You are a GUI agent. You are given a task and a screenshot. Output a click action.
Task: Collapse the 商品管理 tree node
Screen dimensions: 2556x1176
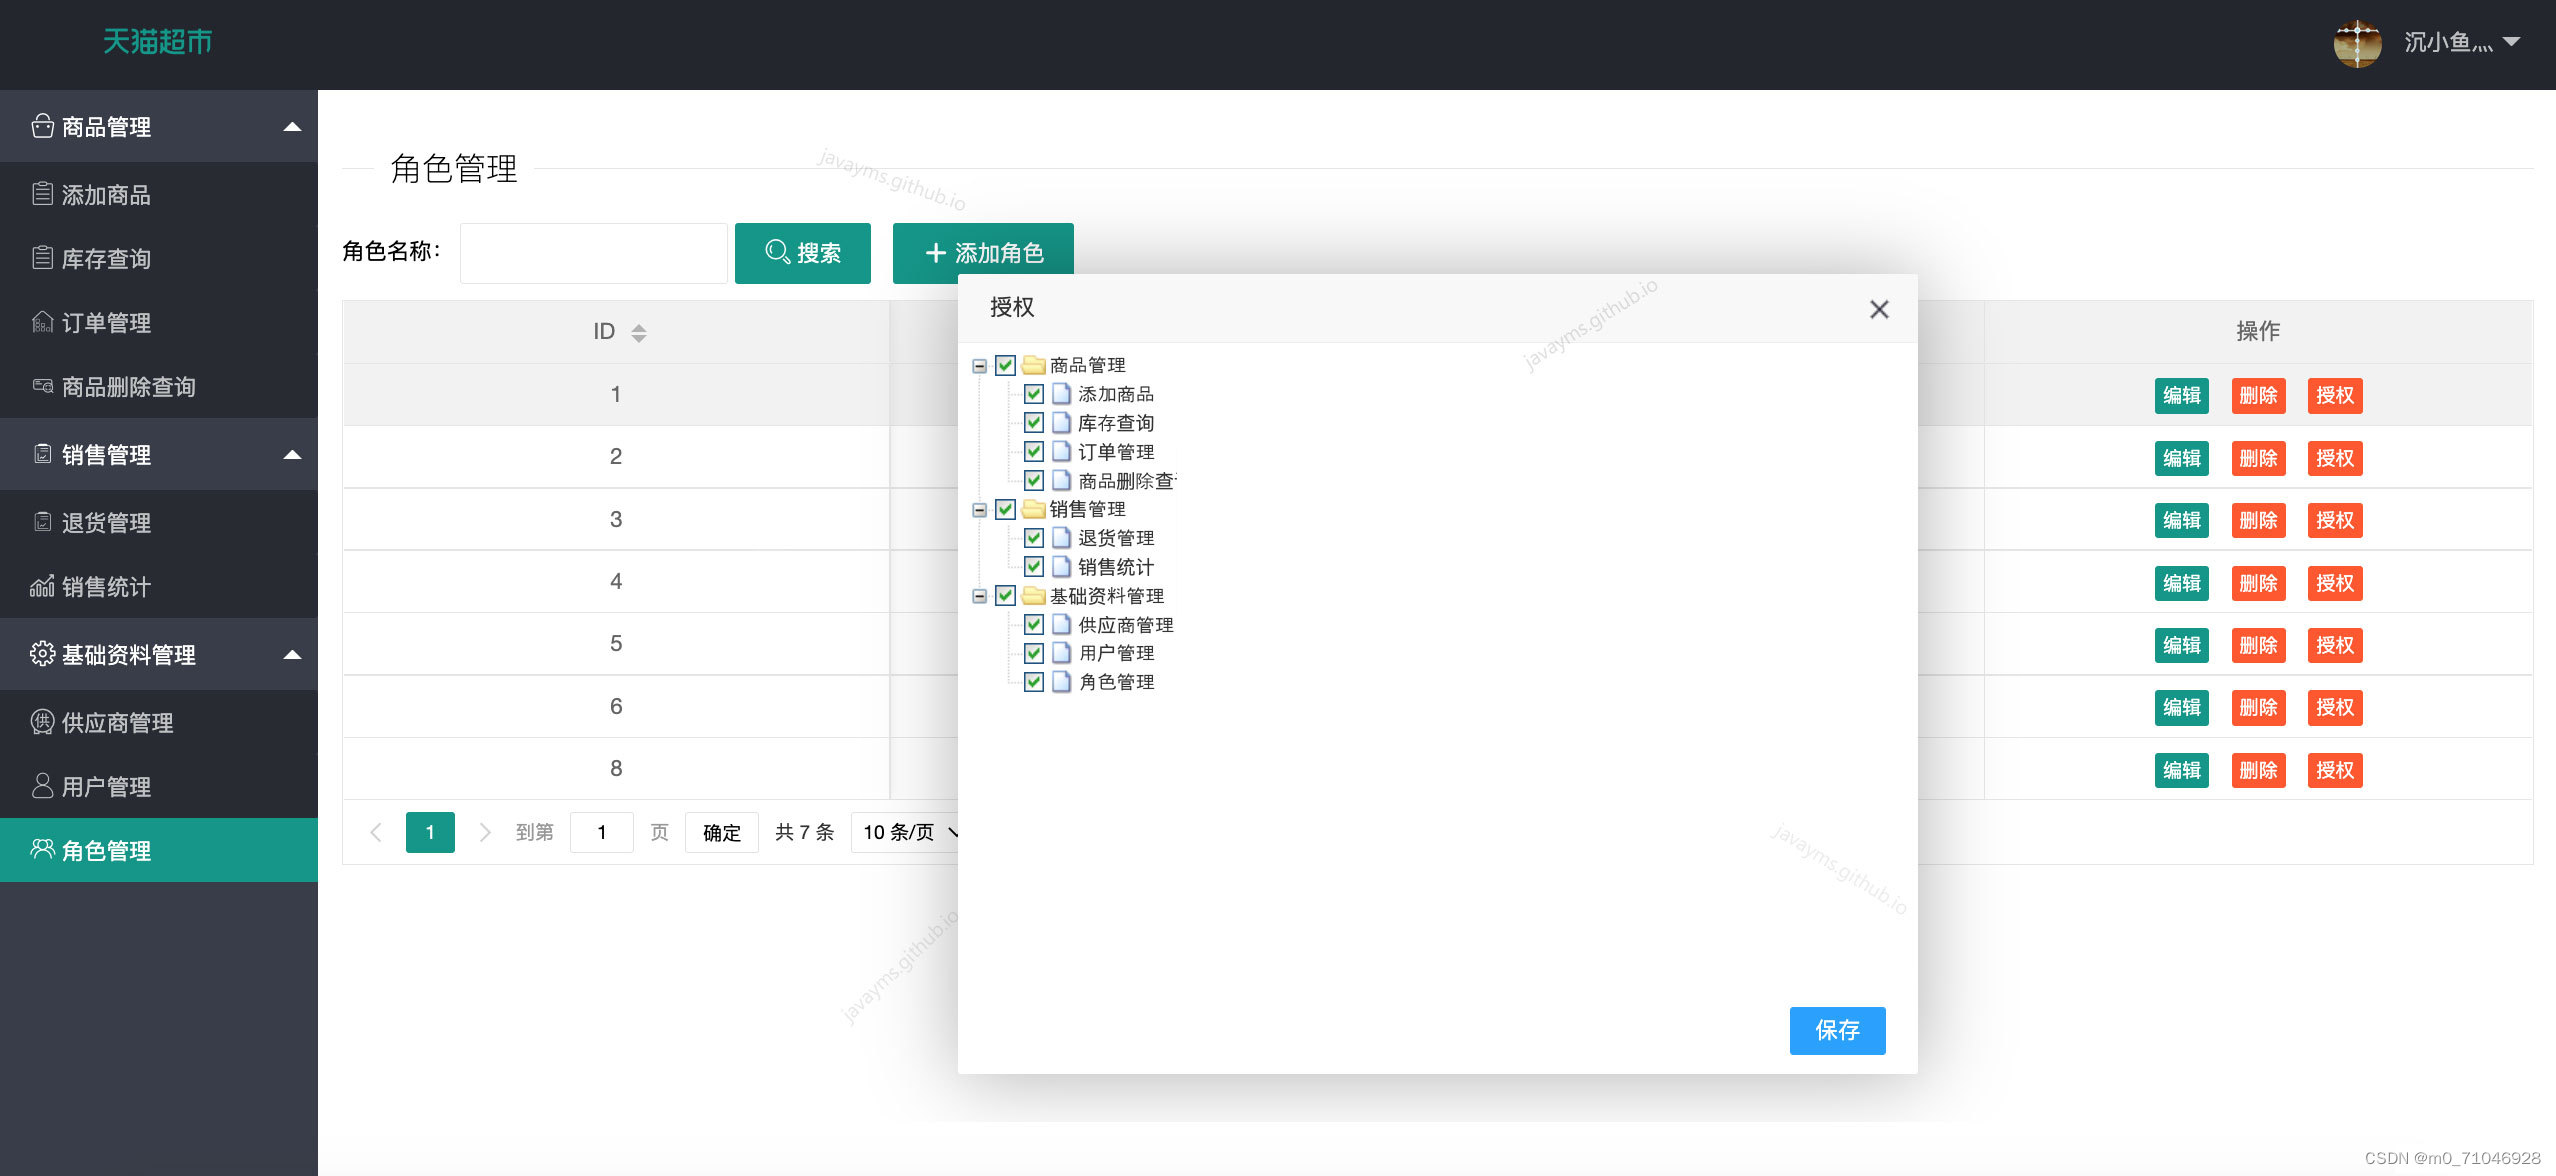pos(980,366)
